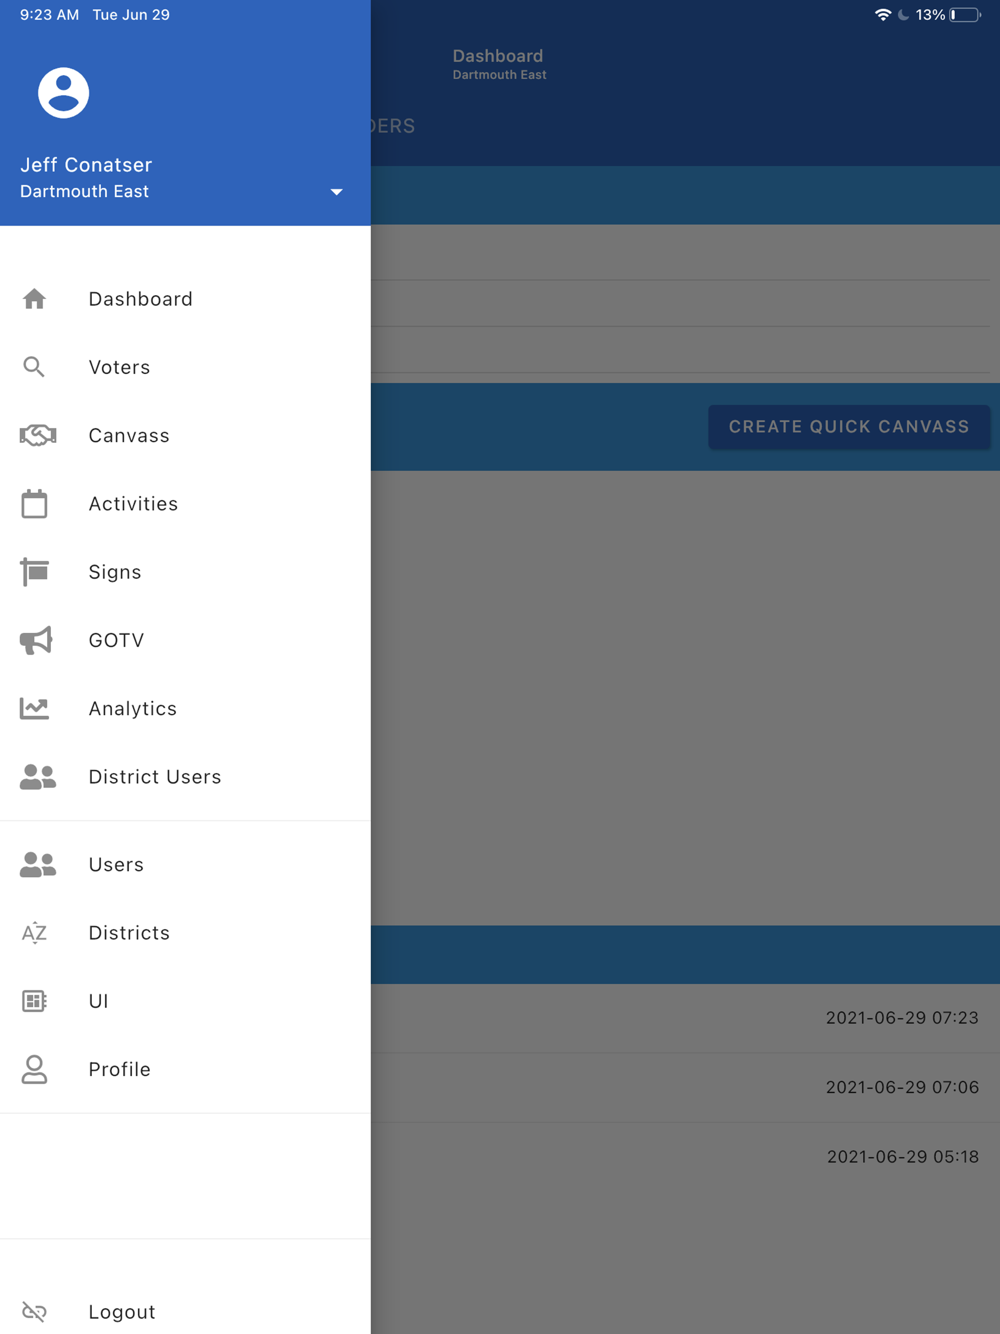Select the 2021-06-29 07:23 entry
This screenshot has height=1334, width=1000.
(902, 1018)
